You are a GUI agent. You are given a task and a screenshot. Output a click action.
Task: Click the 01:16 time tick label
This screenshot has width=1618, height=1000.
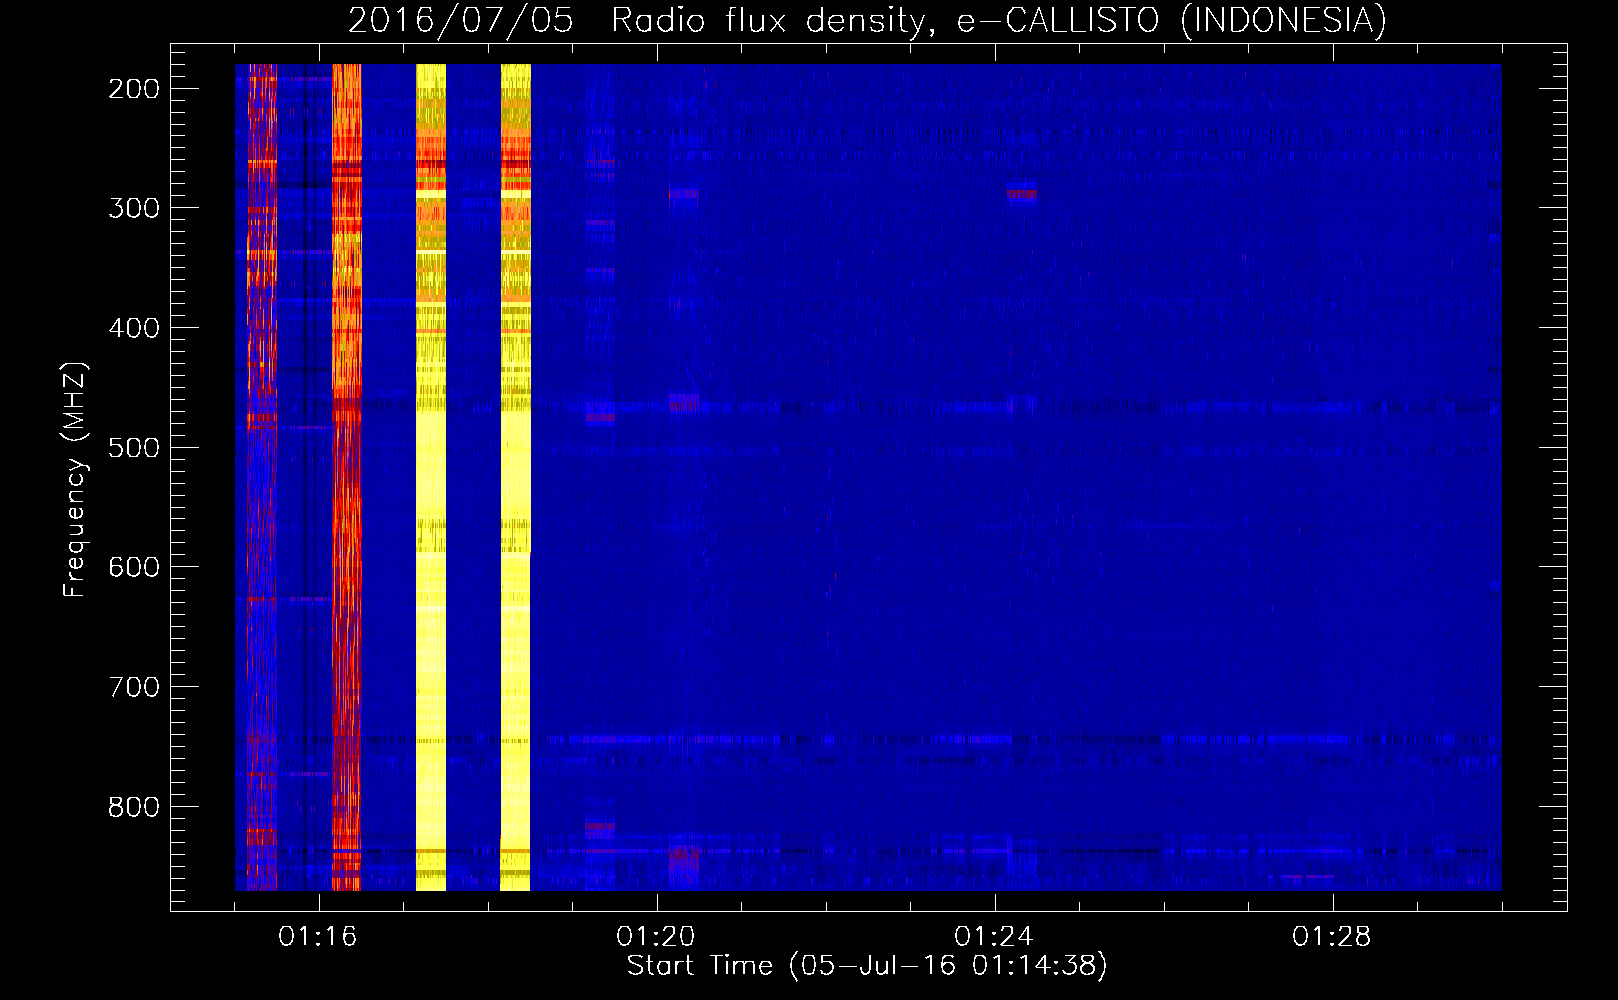318,937
